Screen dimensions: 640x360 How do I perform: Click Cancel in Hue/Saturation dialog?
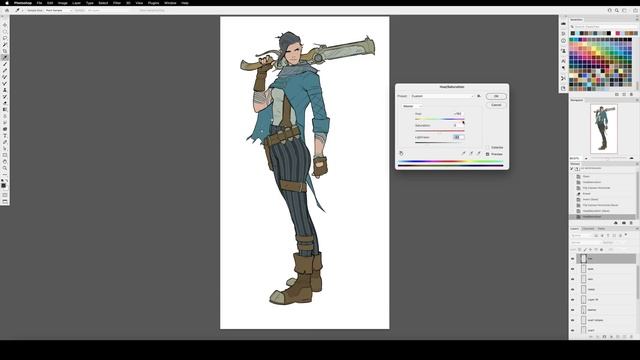pyautogui.click(x=496, y=105)
